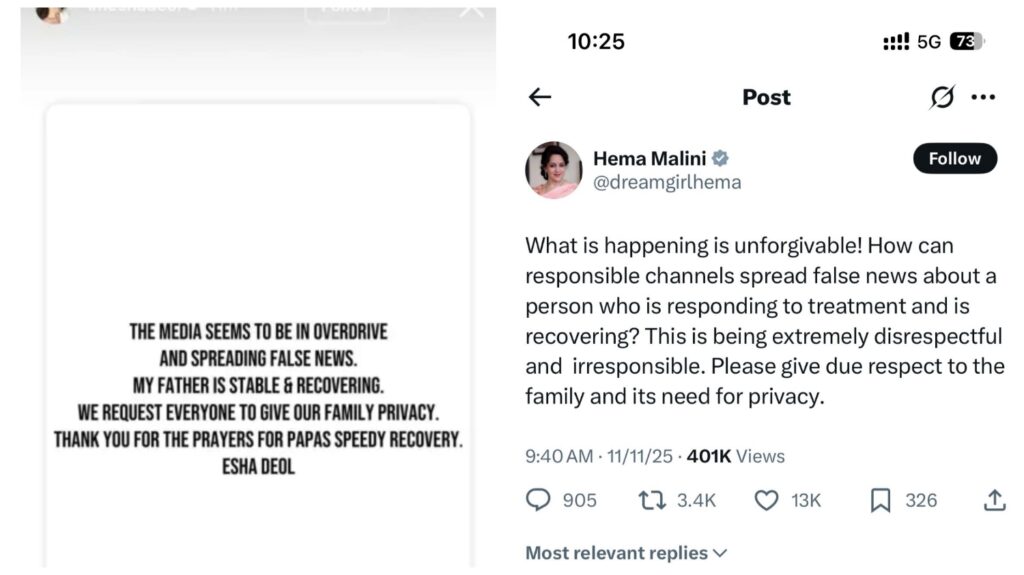Tap the 401K Views count
Screen dimensions: 1024x575
tap(736, 456)
